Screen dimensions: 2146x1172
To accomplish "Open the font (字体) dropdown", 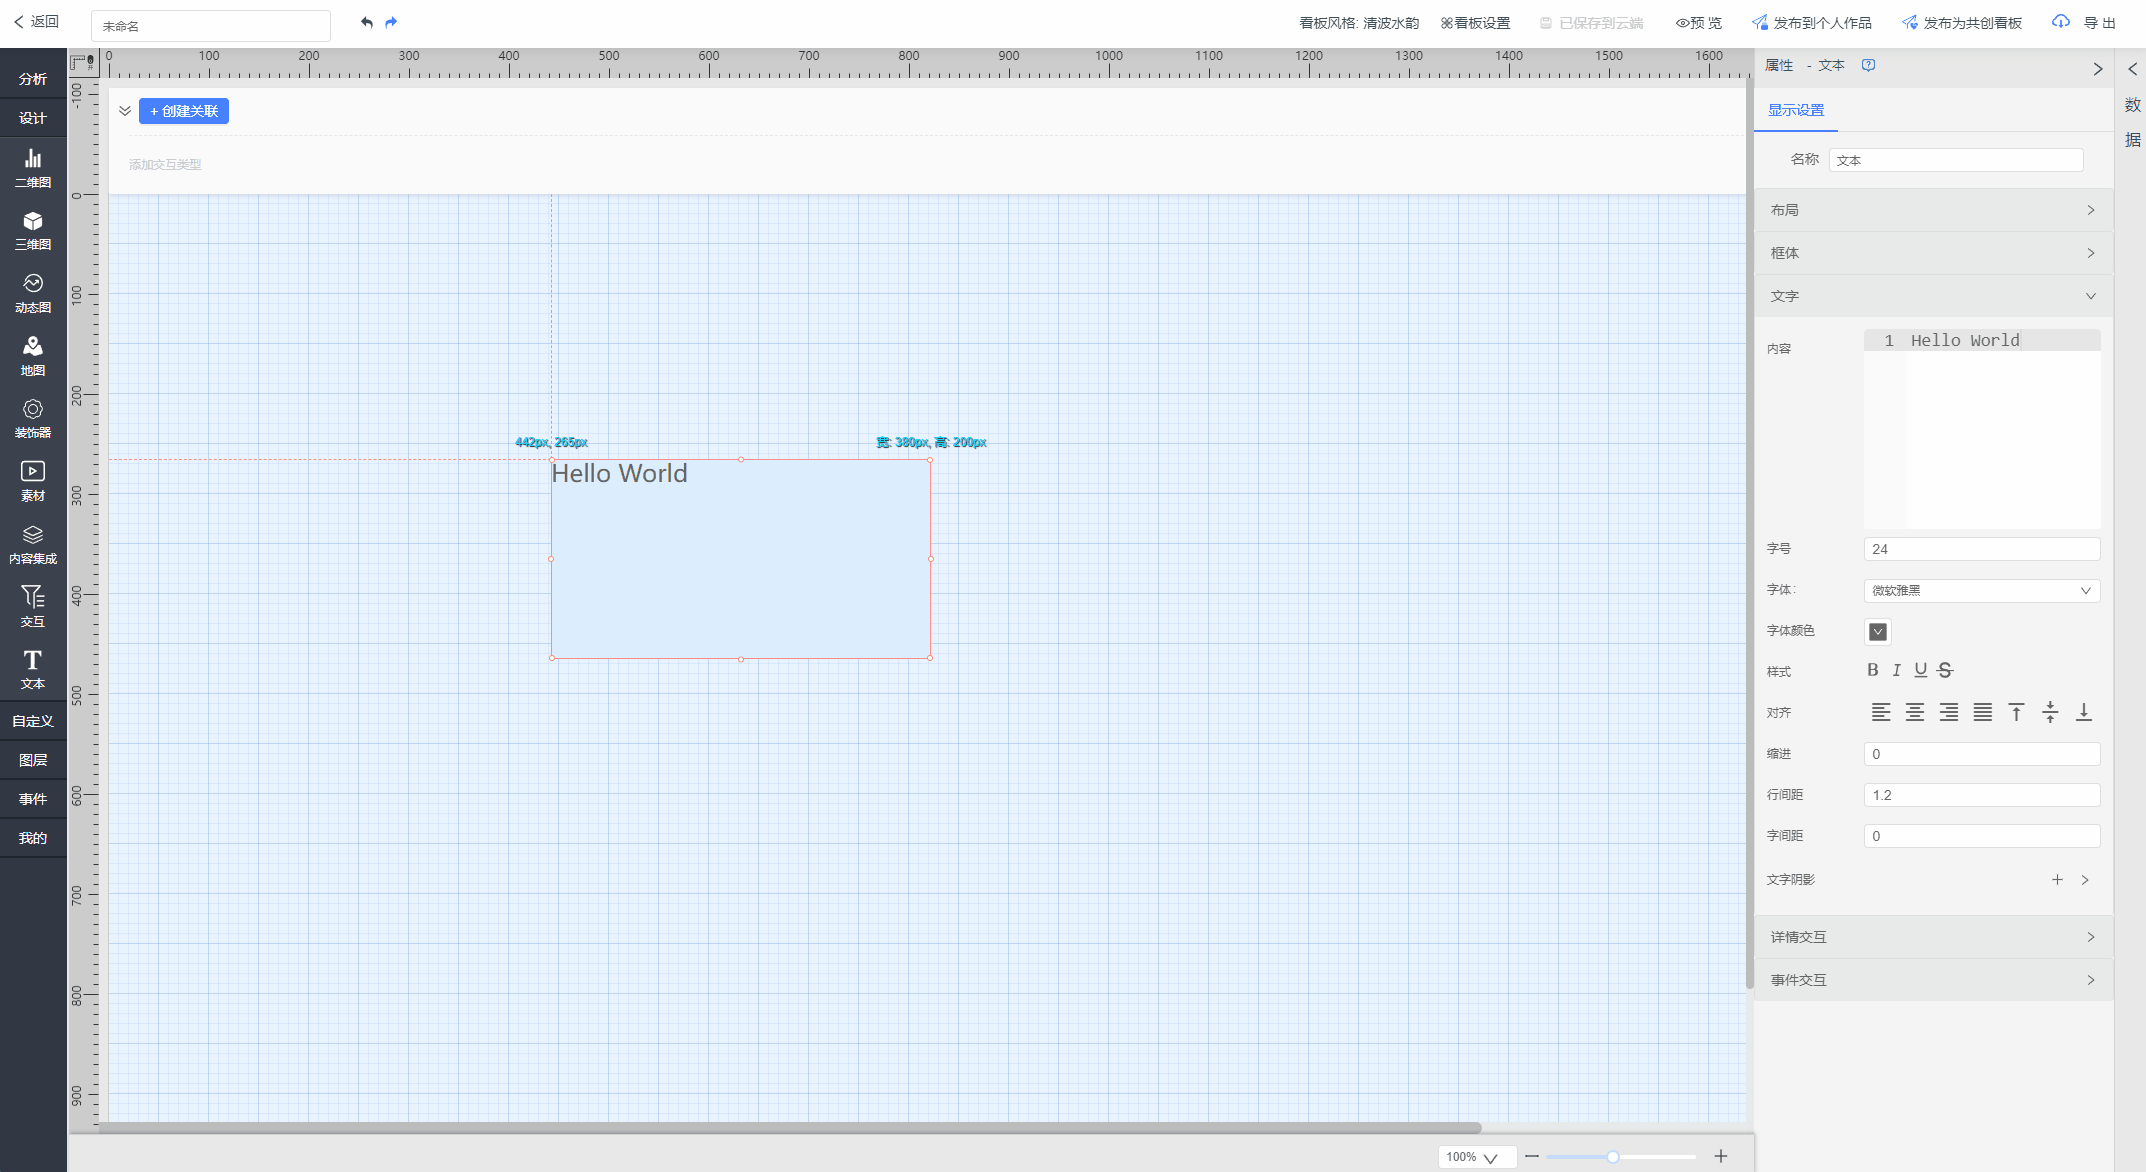I will click(1981, 591).
